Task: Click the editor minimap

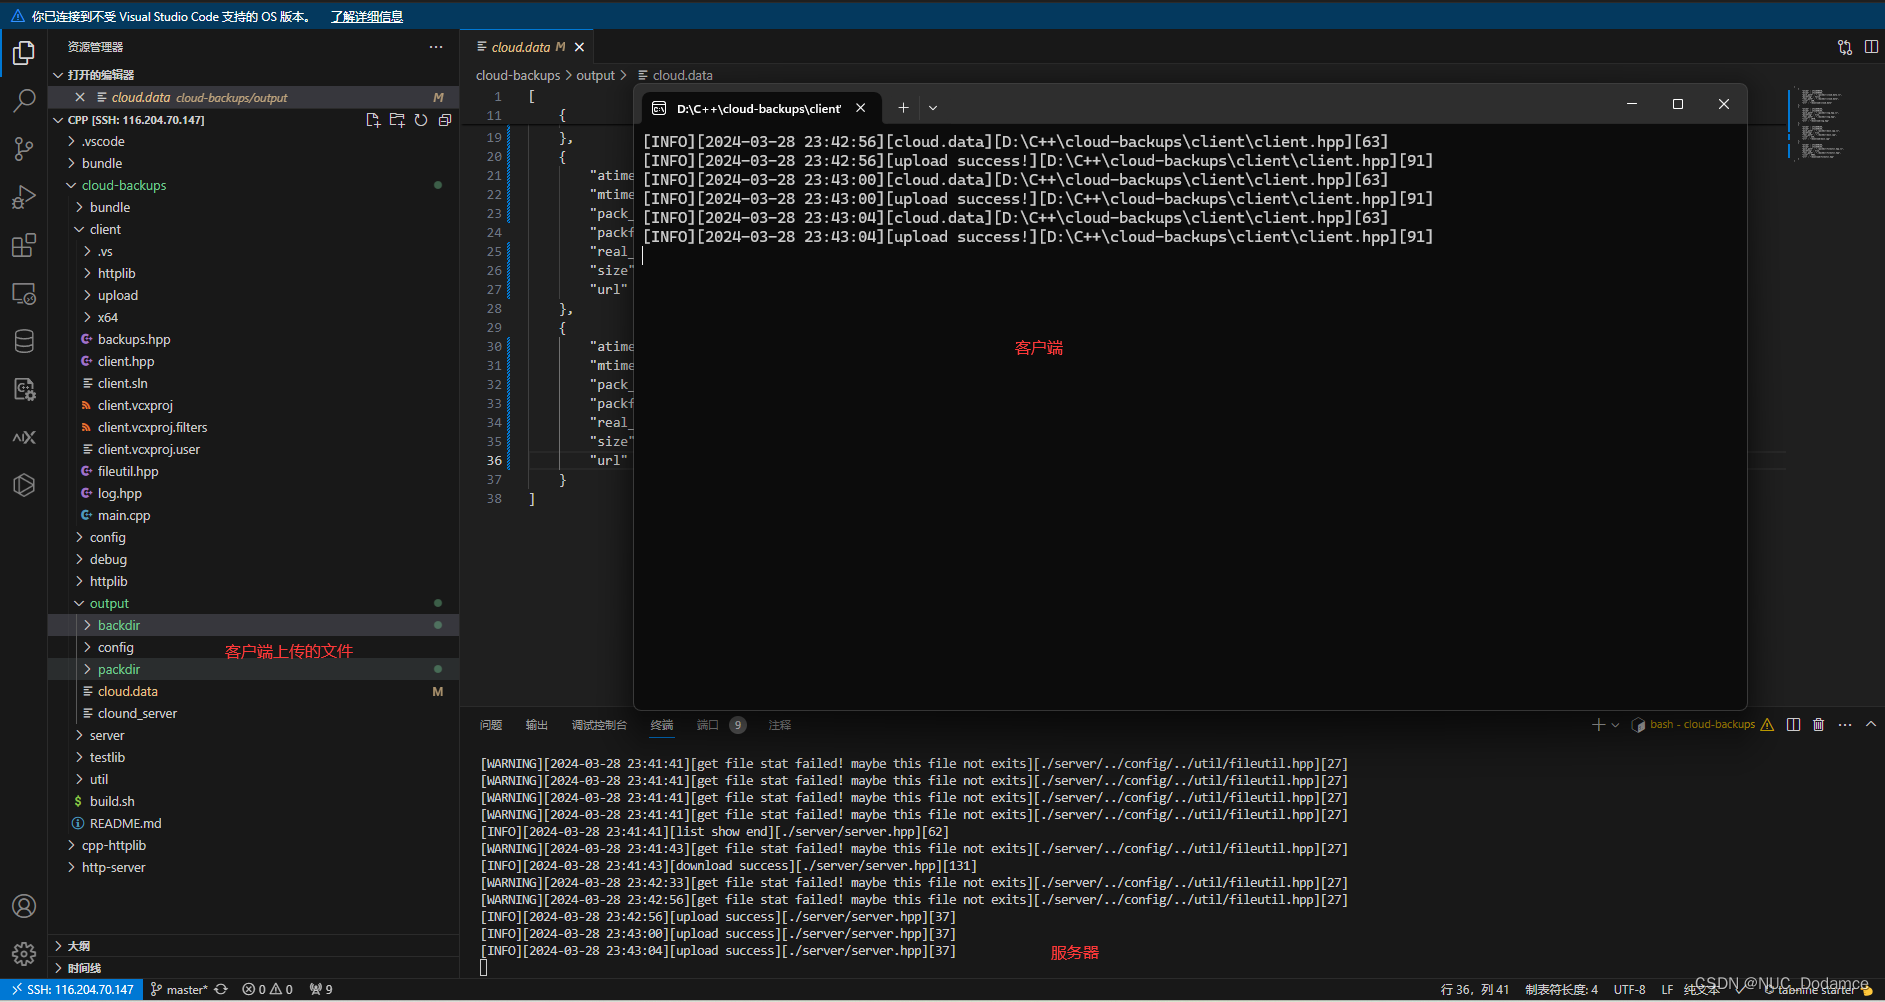Action: click(1822, 124)
